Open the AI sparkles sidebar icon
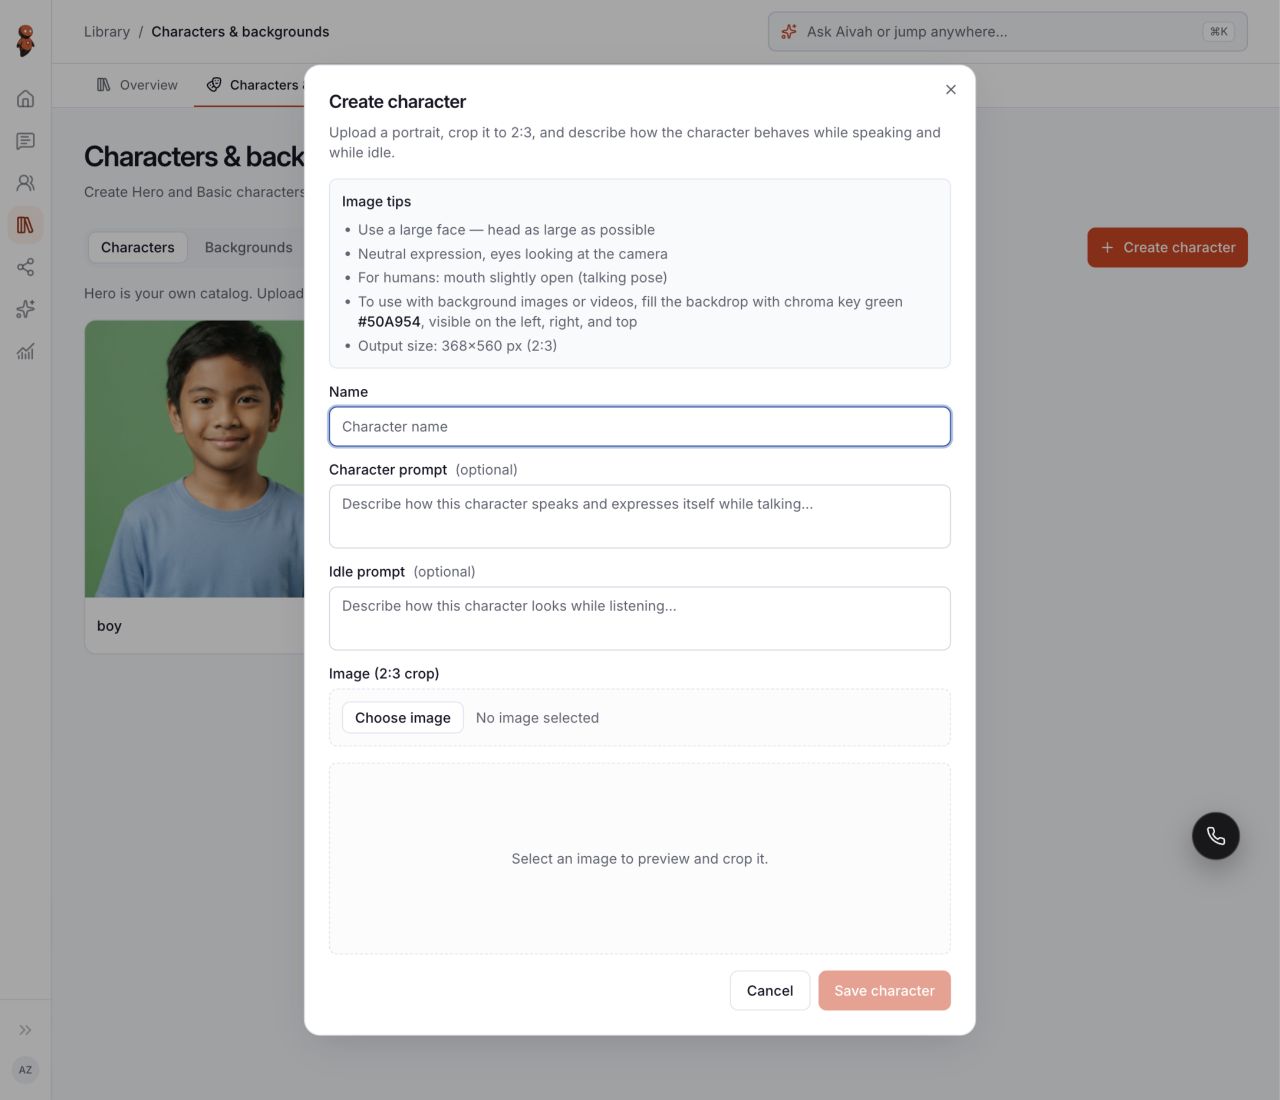The width and height of the screenshot is (1280, 1100). tap(26, 309)
